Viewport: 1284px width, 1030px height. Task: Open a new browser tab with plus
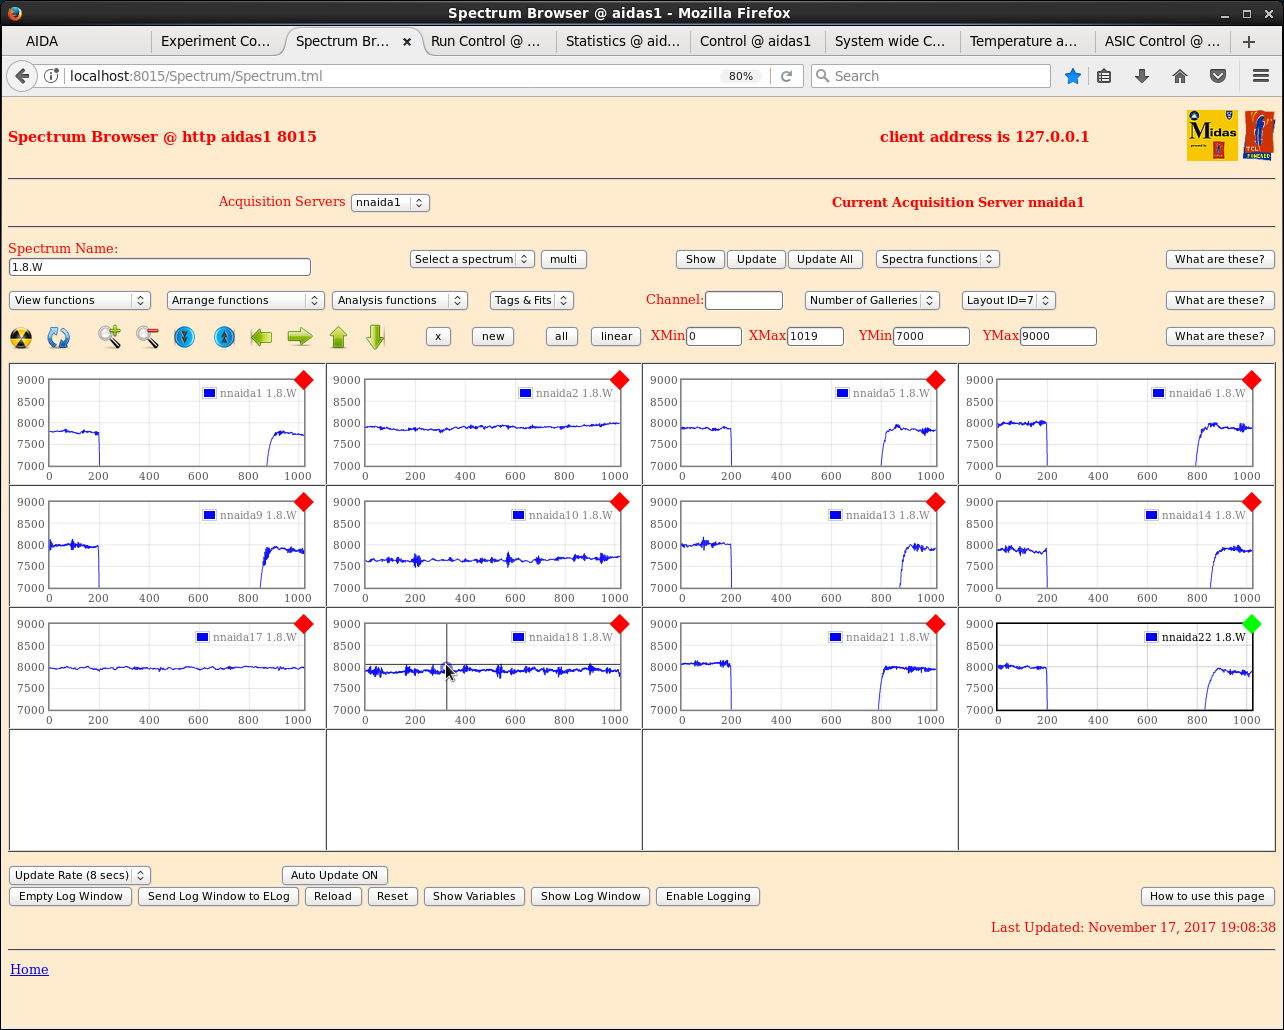[1248, 41]
